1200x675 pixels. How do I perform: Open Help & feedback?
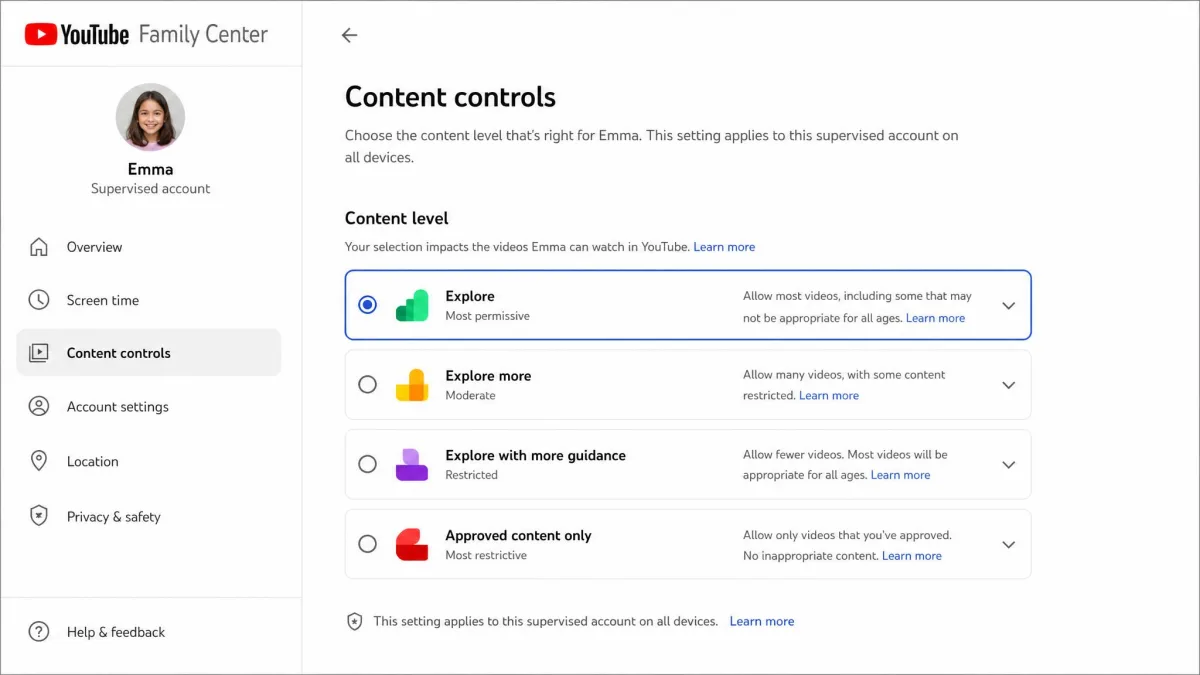pyautogui.click(x=149, y=632)
